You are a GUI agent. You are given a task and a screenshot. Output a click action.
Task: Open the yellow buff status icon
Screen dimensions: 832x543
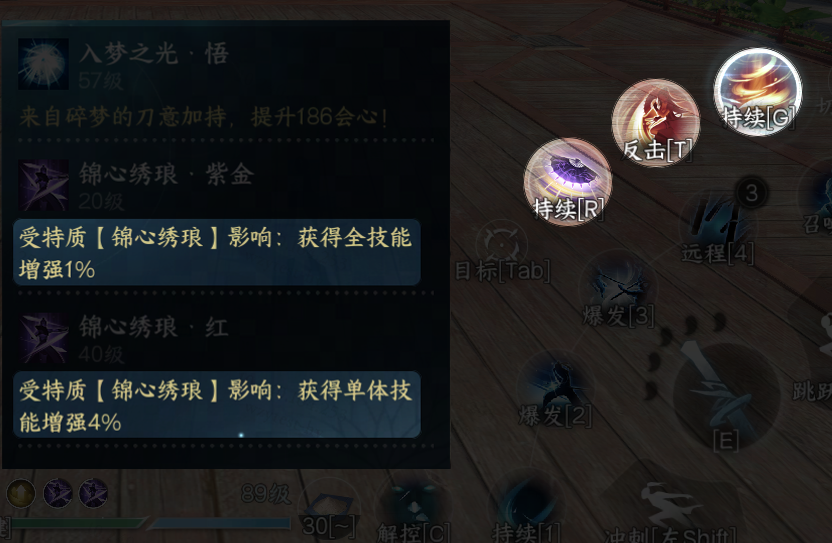(21, 493)
